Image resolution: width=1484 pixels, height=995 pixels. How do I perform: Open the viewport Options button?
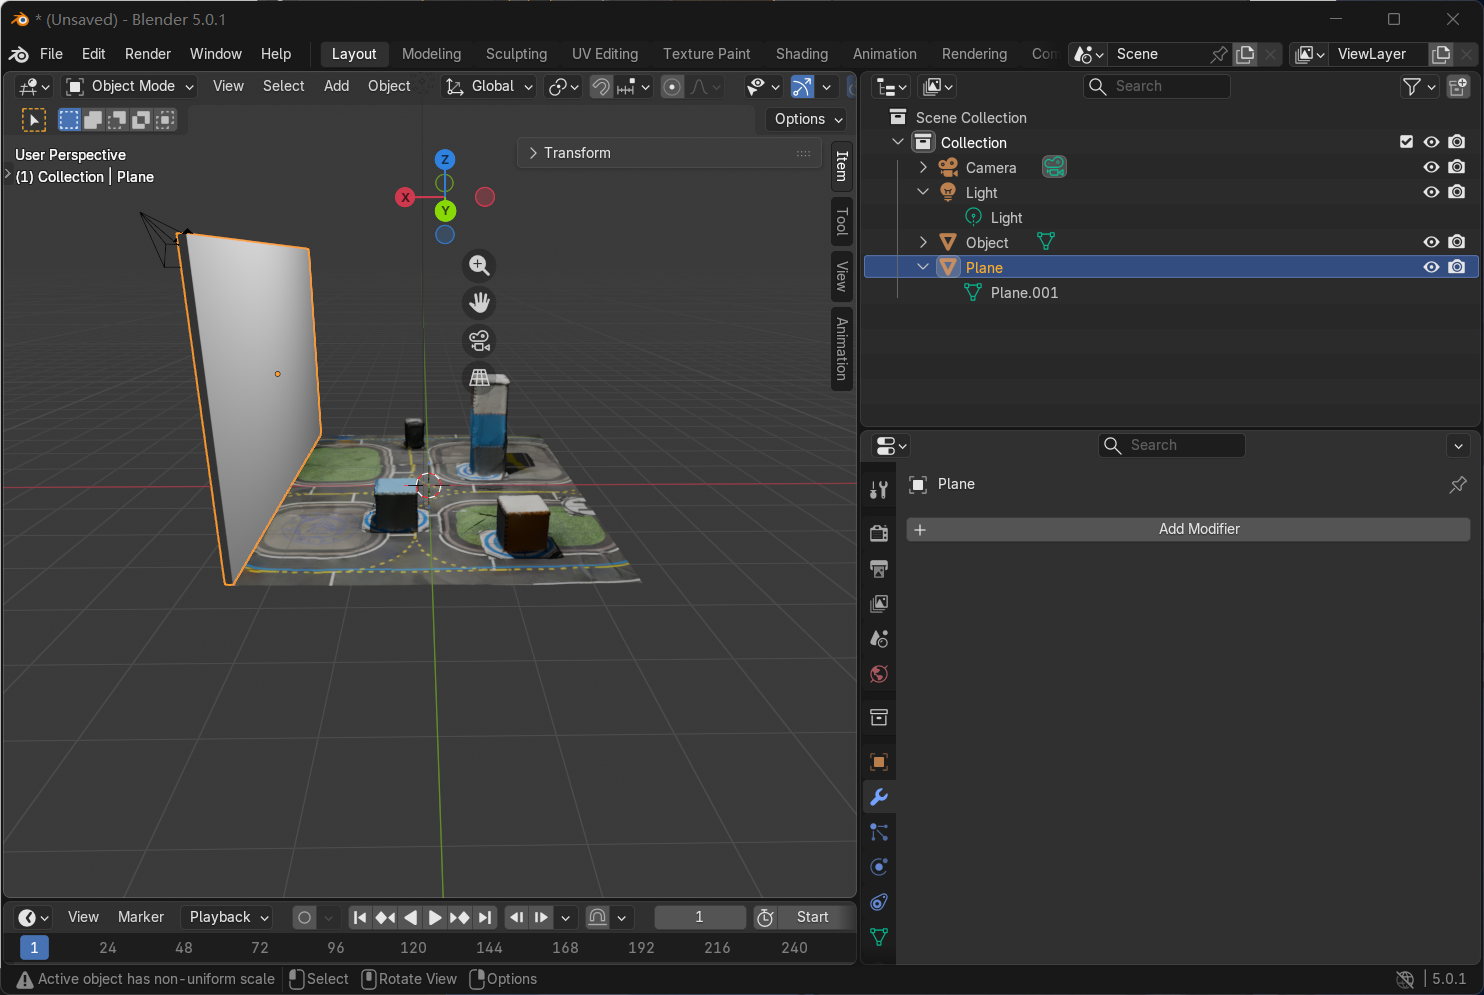tap(808, 119)
